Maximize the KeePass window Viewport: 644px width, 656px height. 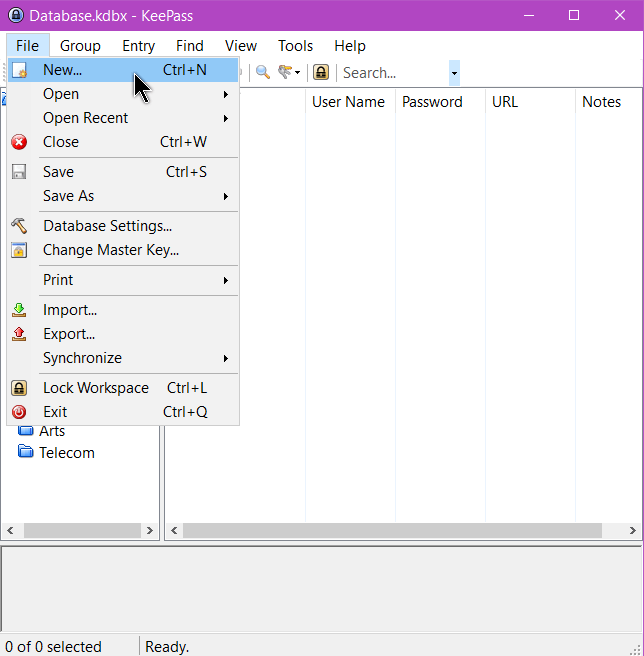click(x=574, y=15)
